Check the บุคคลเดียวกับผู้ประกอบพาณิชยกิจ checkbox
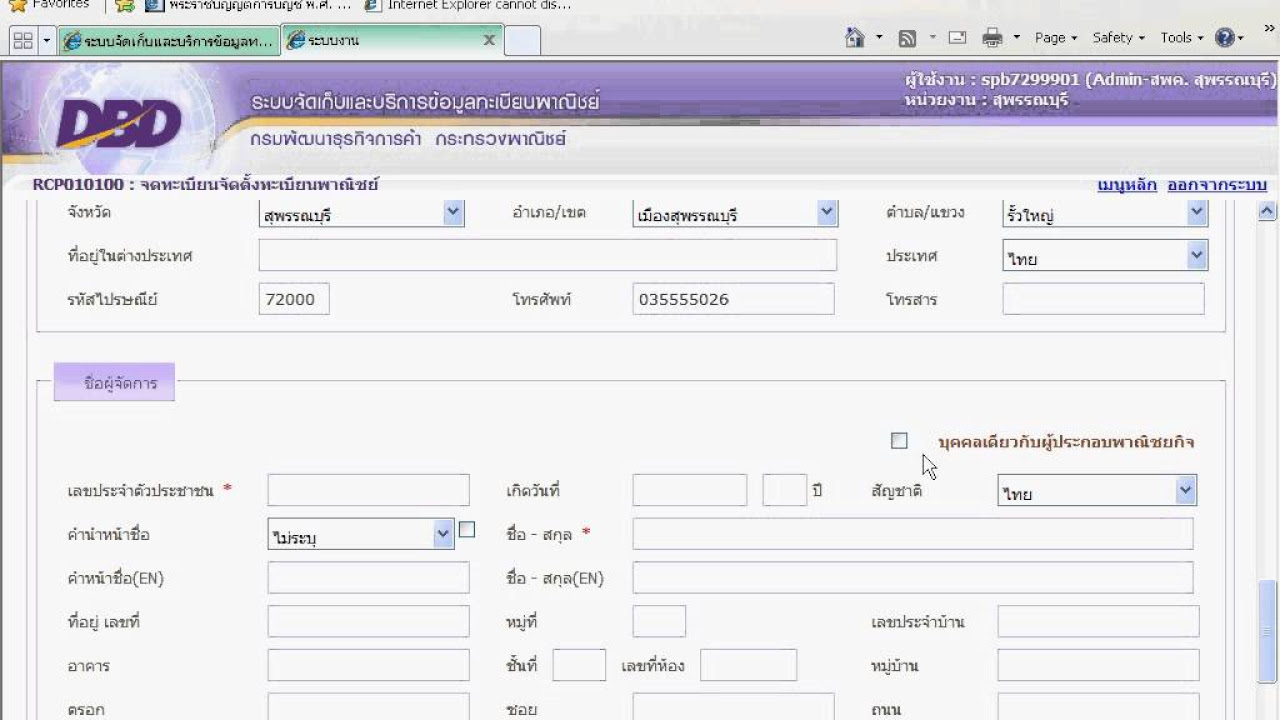This screenshot has width=1280, height=720. tap(899, 441)
